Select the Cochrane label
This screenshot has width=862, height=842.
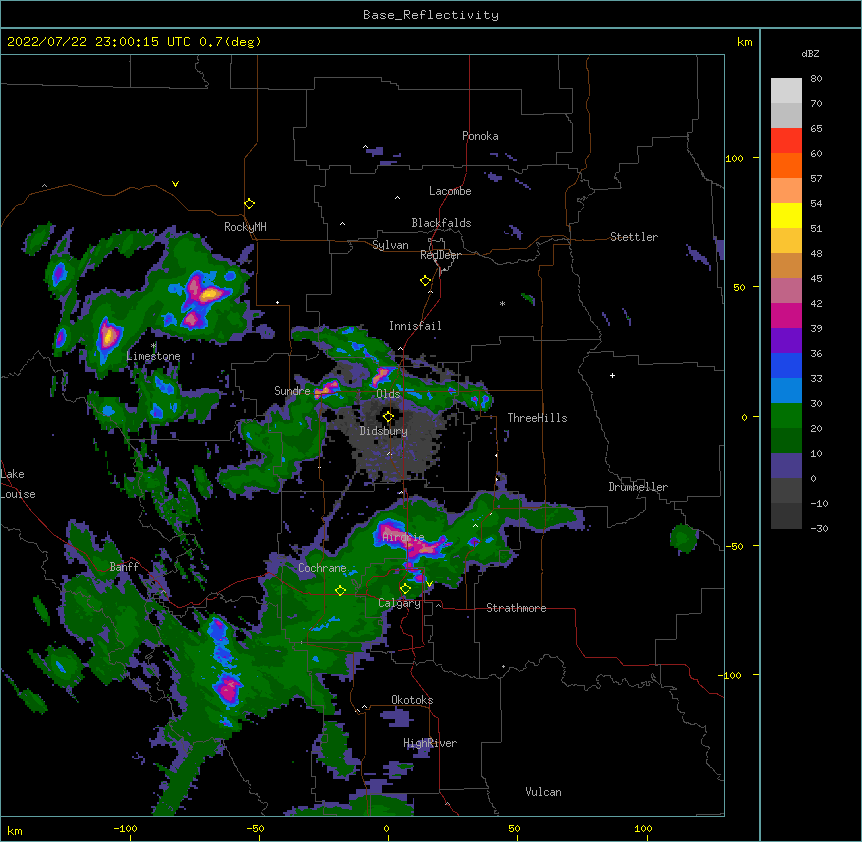[322, 568]
